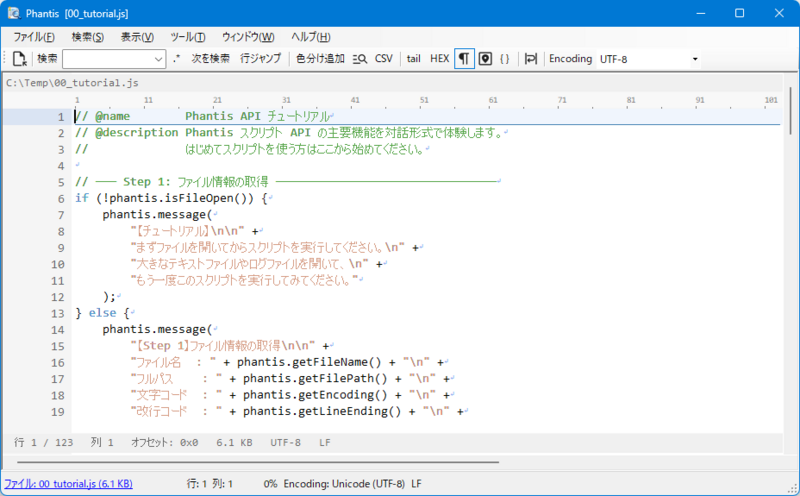
Task: Click the filter search magnifier icon
Action: tap(361, 59)
